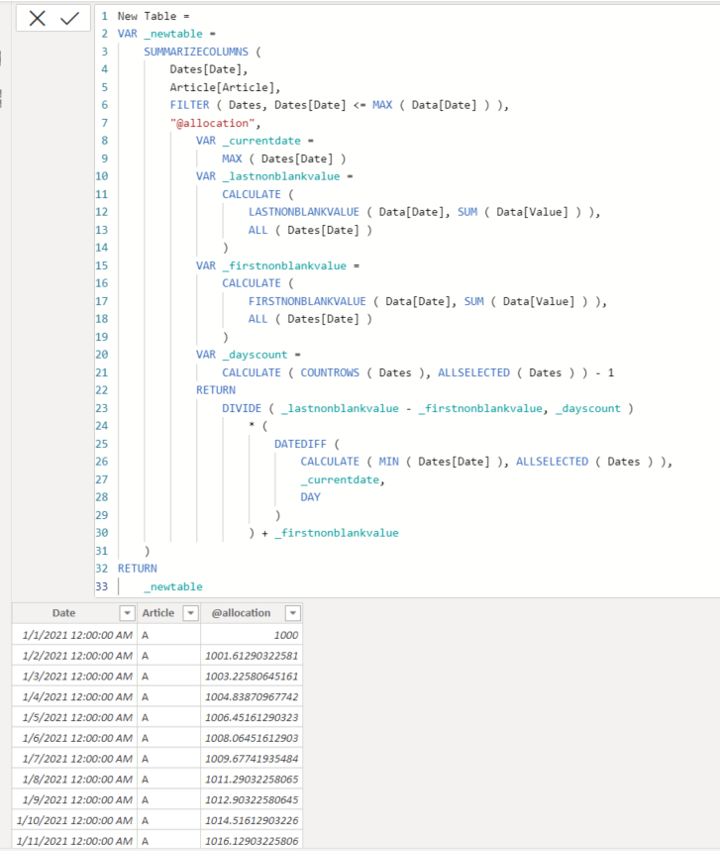Click the cell 1003.22580645161
Image resolution: width=720 pixels, height=851 pixels.
pyautogui.click(x=251, y=676)
